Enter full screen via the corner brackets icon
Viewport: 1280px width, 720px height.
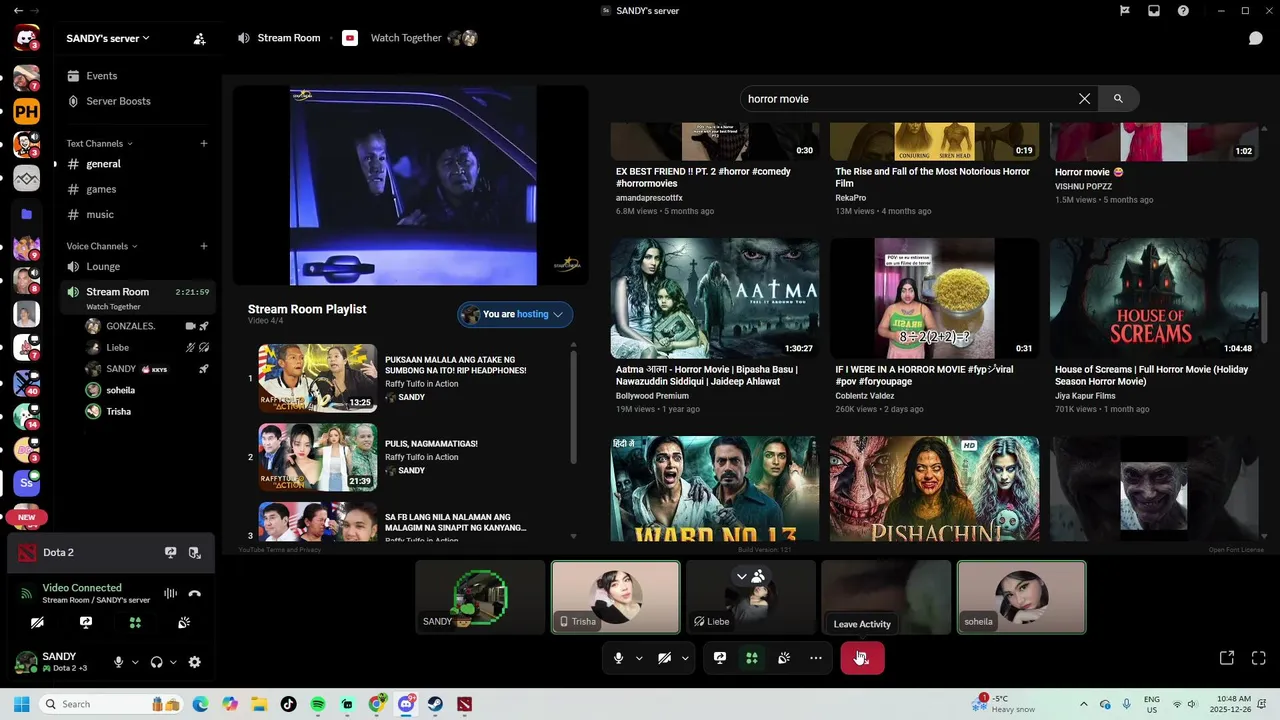[x=1259, y=658]
